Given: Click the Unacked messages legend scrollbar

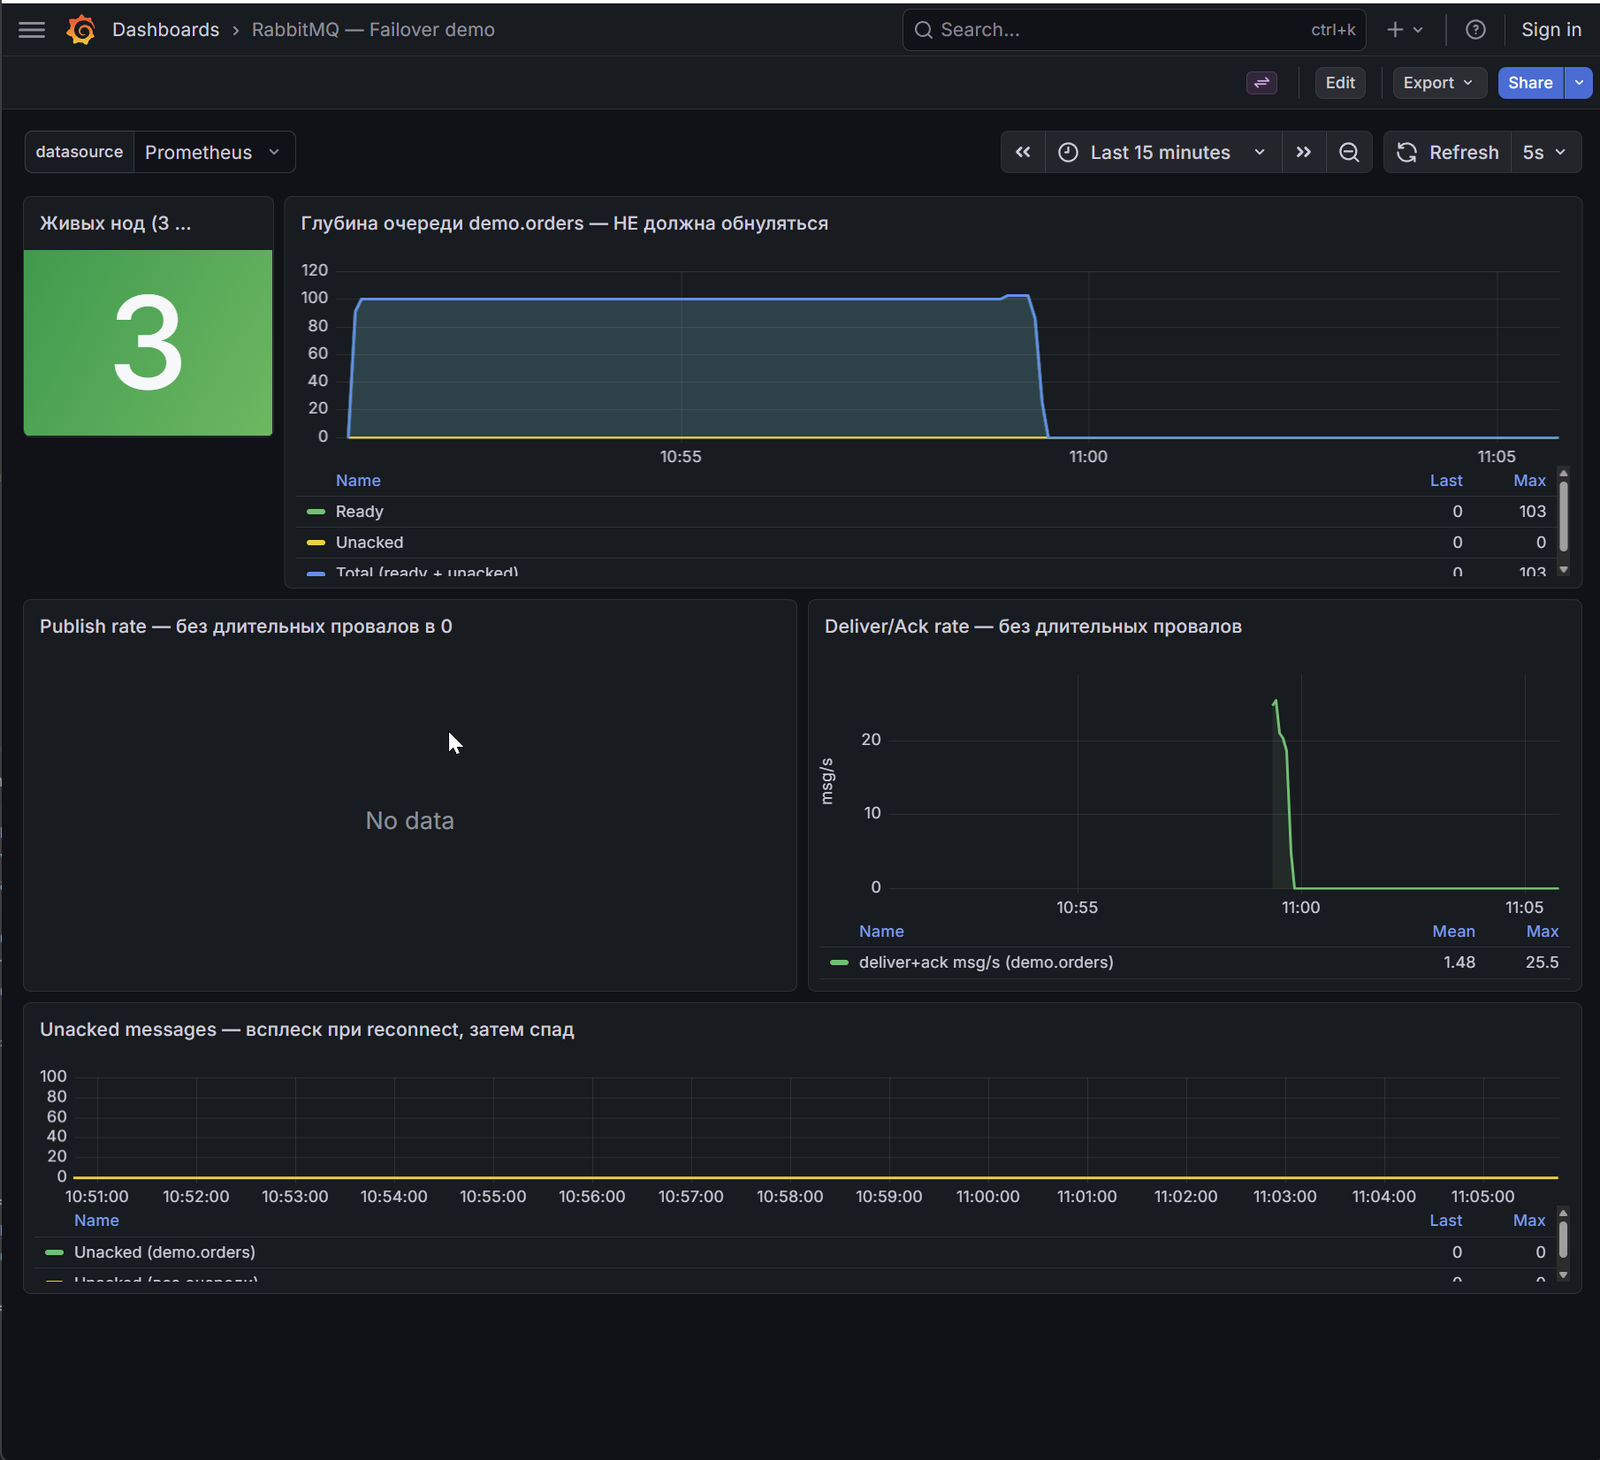Looking at the screenshot, I should click(1563, 1238).
